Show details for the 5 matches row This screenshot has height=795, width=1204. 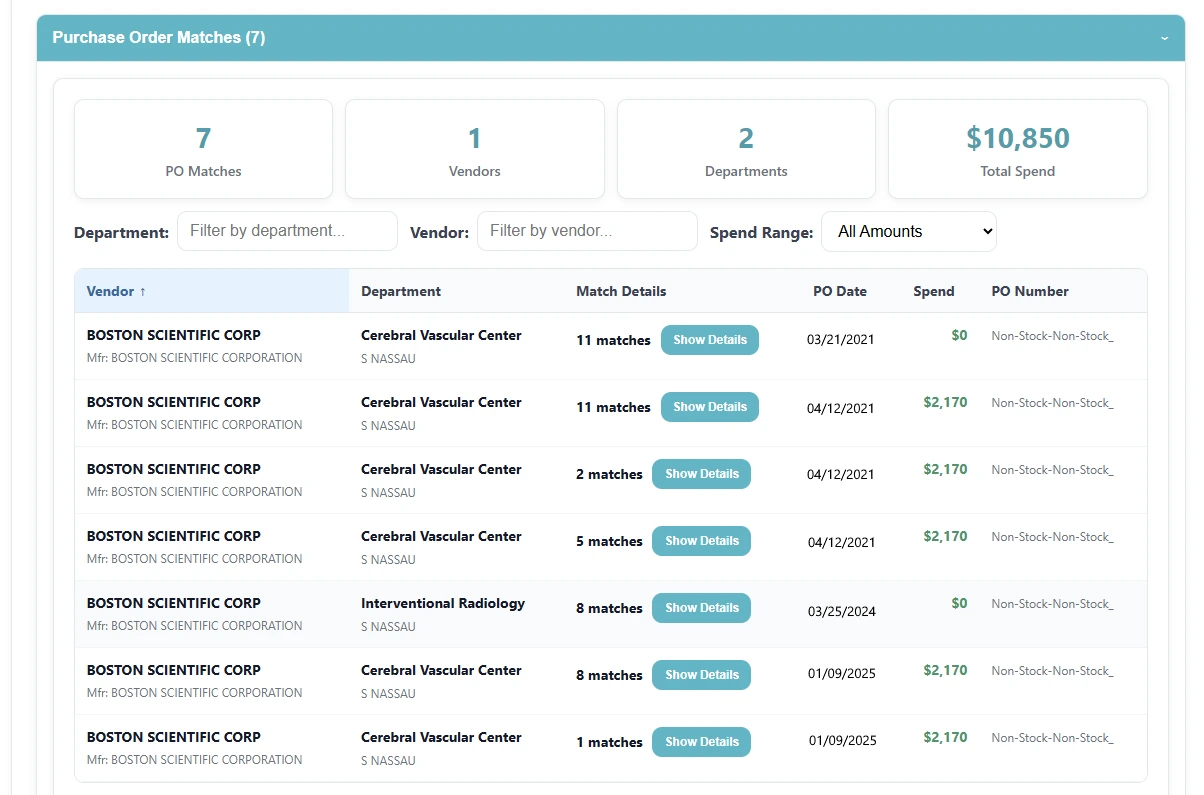coord(701,541)
